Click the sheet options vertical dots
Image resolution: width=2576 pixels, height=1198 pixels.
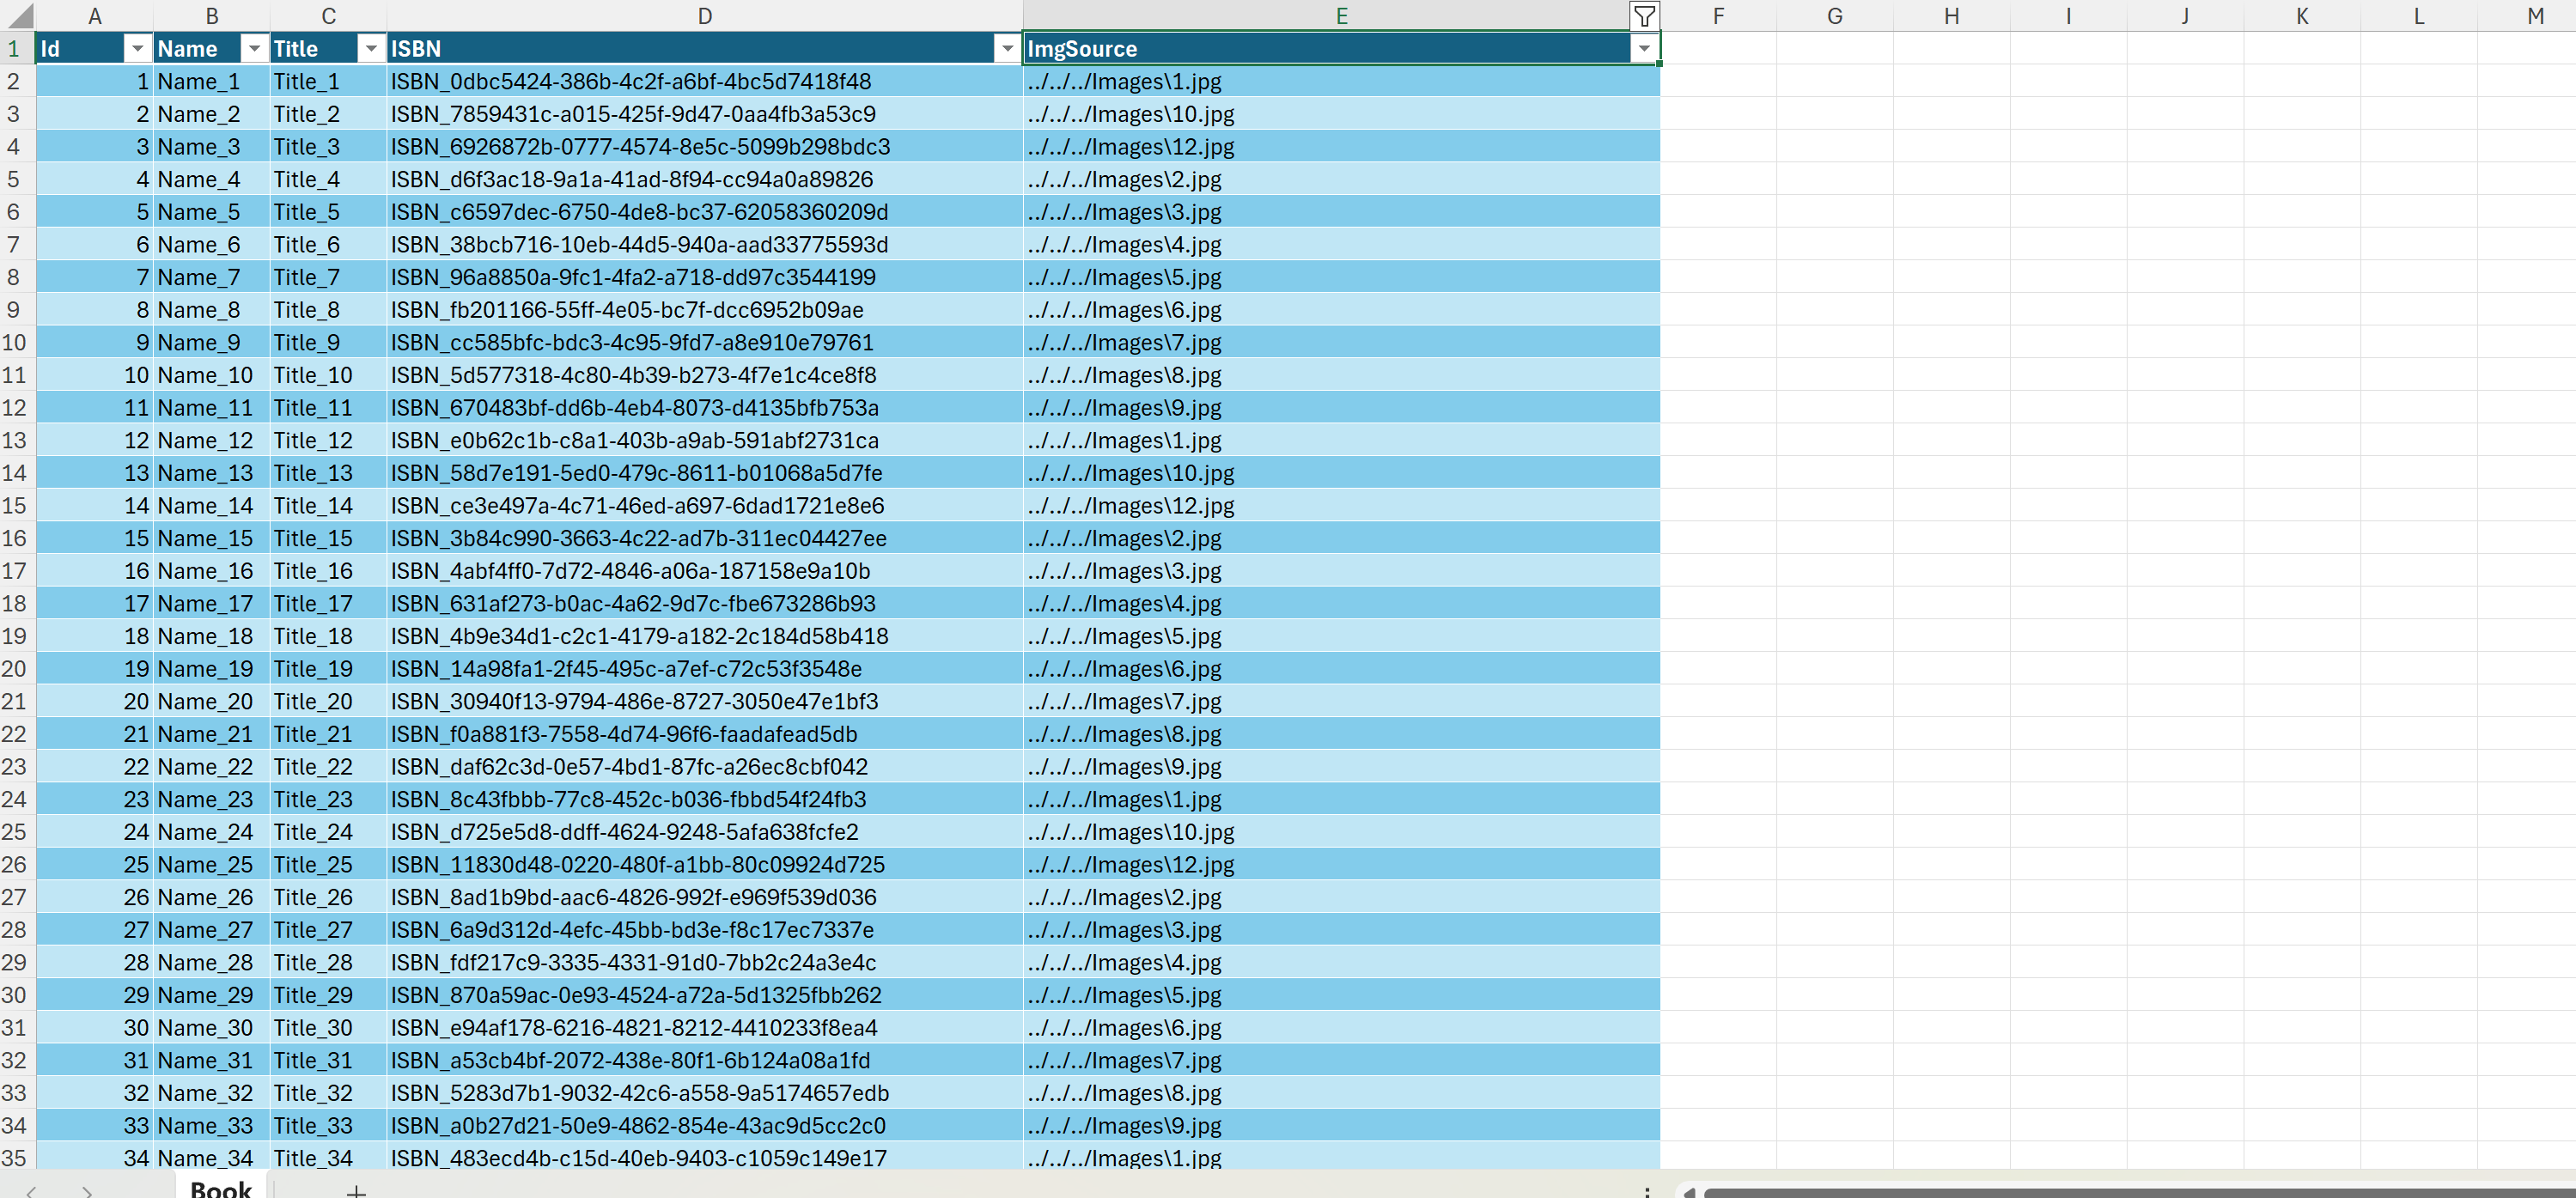point(1646,1191)
